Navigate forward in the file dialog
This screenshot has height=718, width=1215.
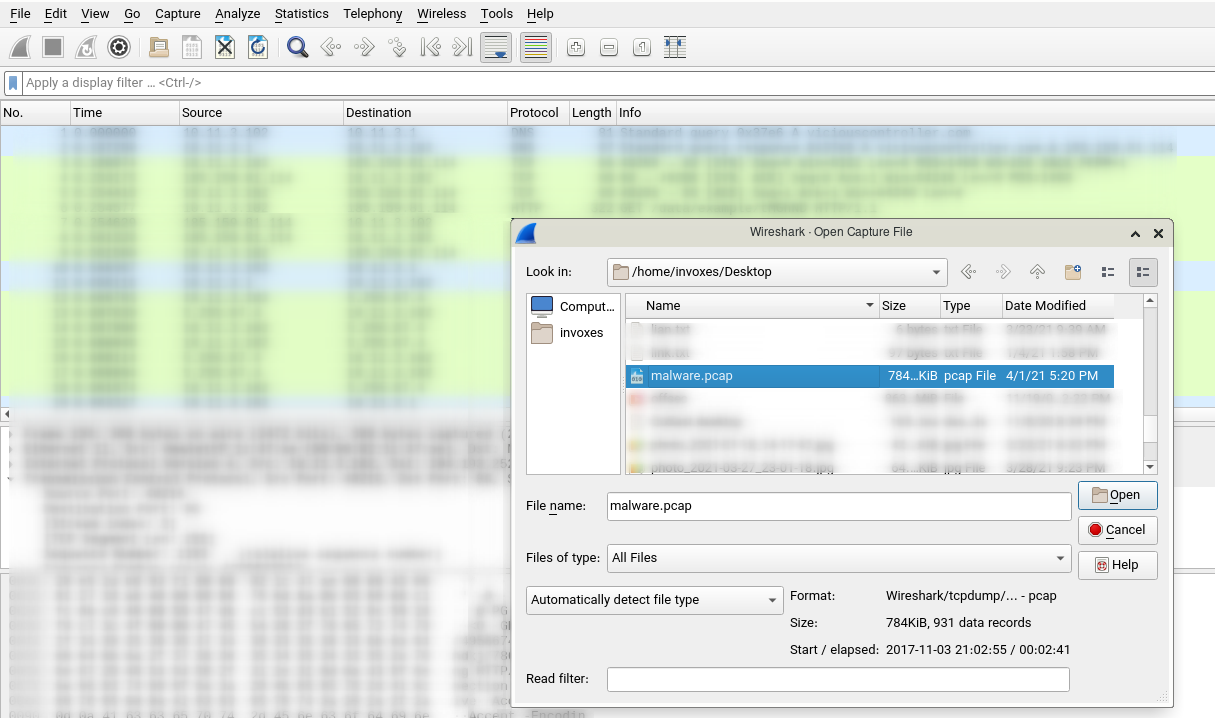1002,272
